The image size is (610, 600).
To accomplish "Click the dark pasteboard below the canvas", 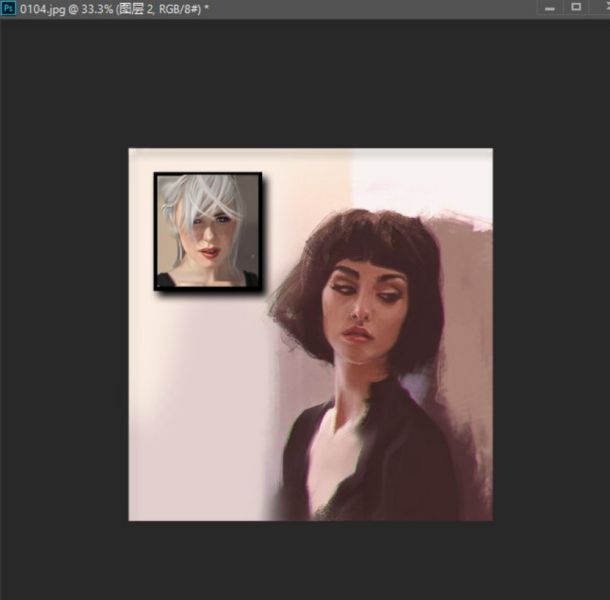I will (x=310, y=560).
